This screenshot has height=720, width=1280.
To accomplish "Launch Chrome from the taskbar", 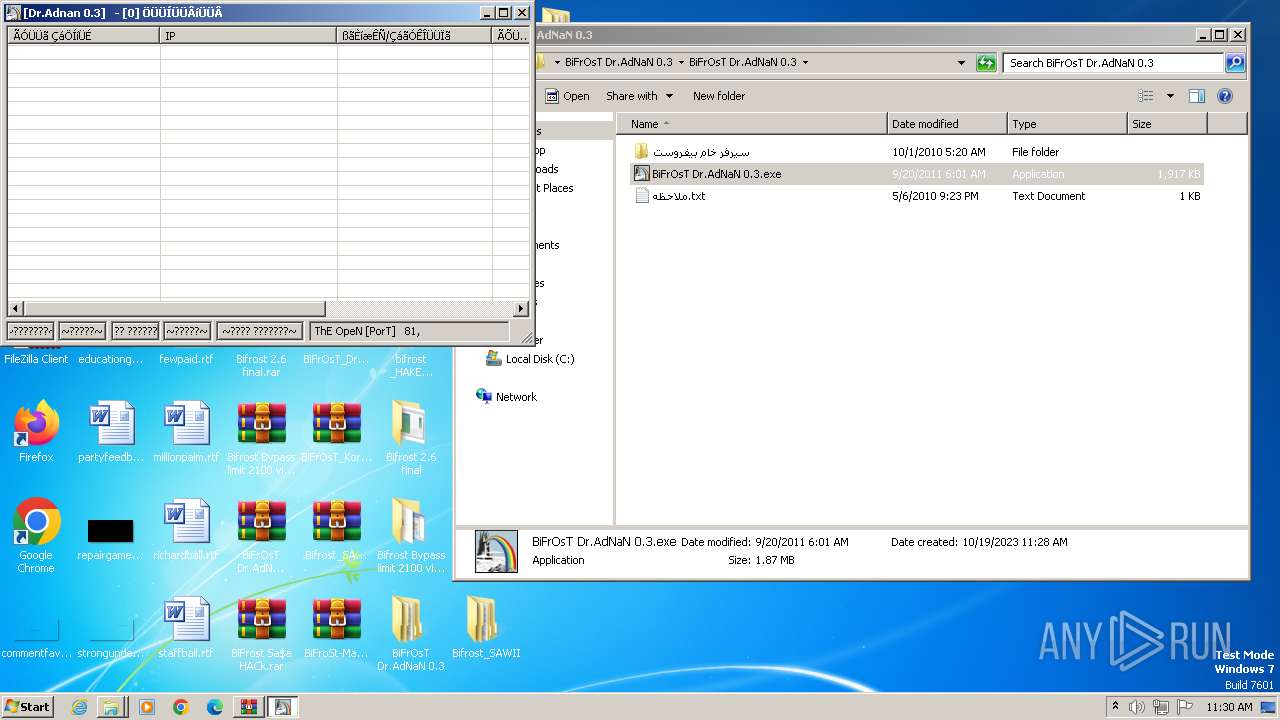I will point(180,707).
